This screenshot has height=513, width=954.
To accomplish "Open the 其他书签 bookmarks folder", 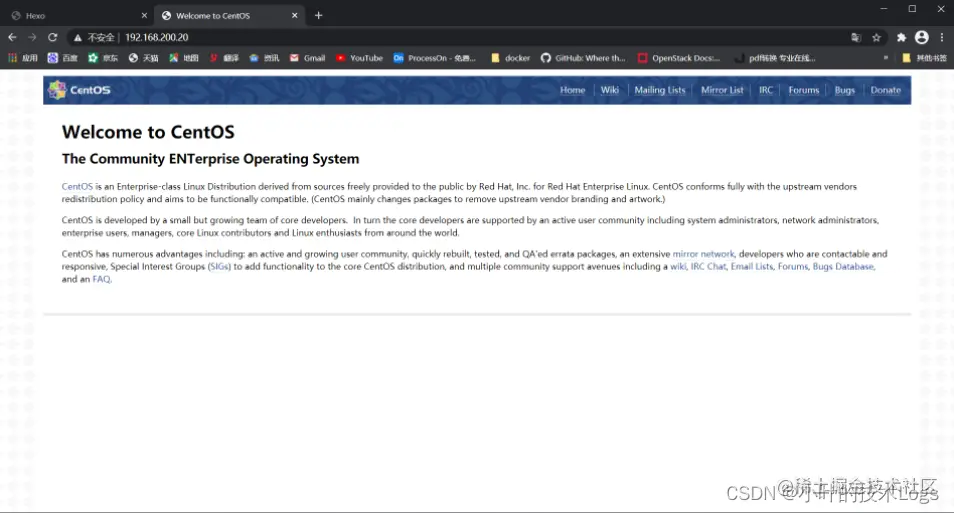I will tap(924, 58).
